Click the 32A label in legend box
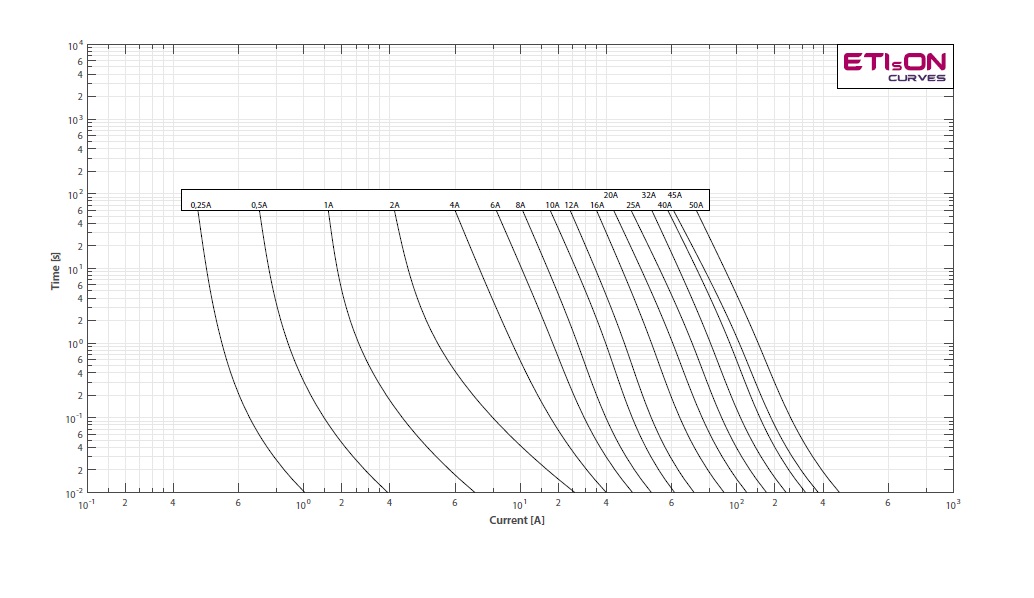This screenshot has width=1034, height=598. tap(649, 195)
